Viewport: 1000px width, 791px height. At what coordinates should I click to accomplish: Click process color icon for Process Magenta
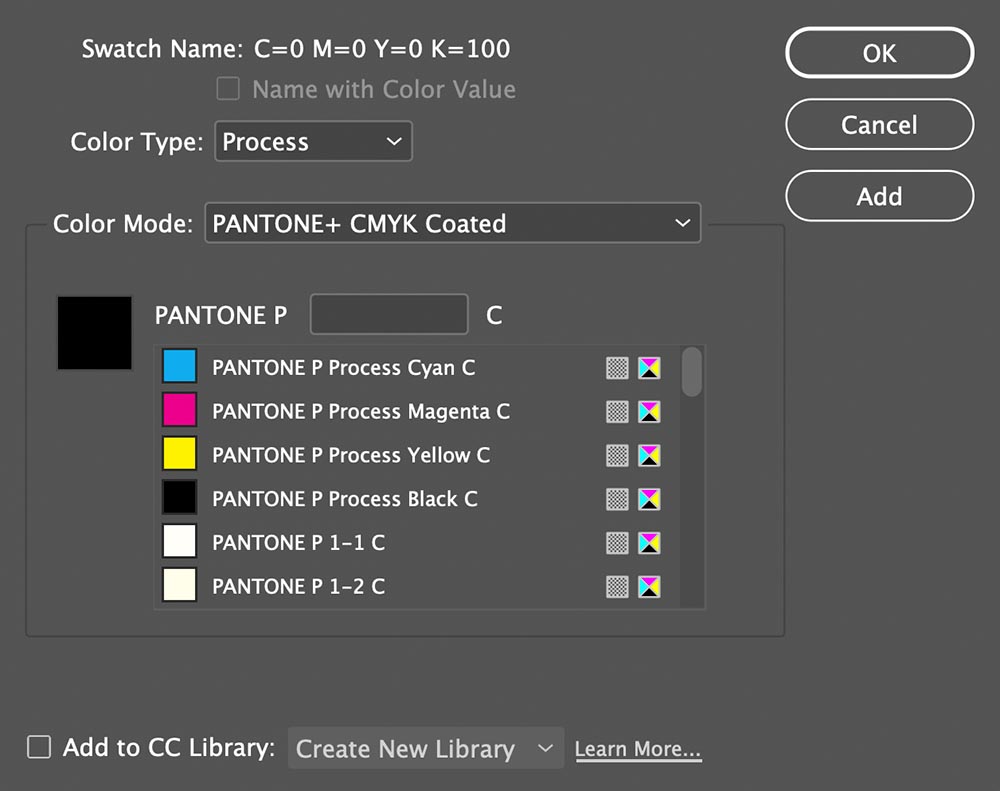click(x=618, y=412)
